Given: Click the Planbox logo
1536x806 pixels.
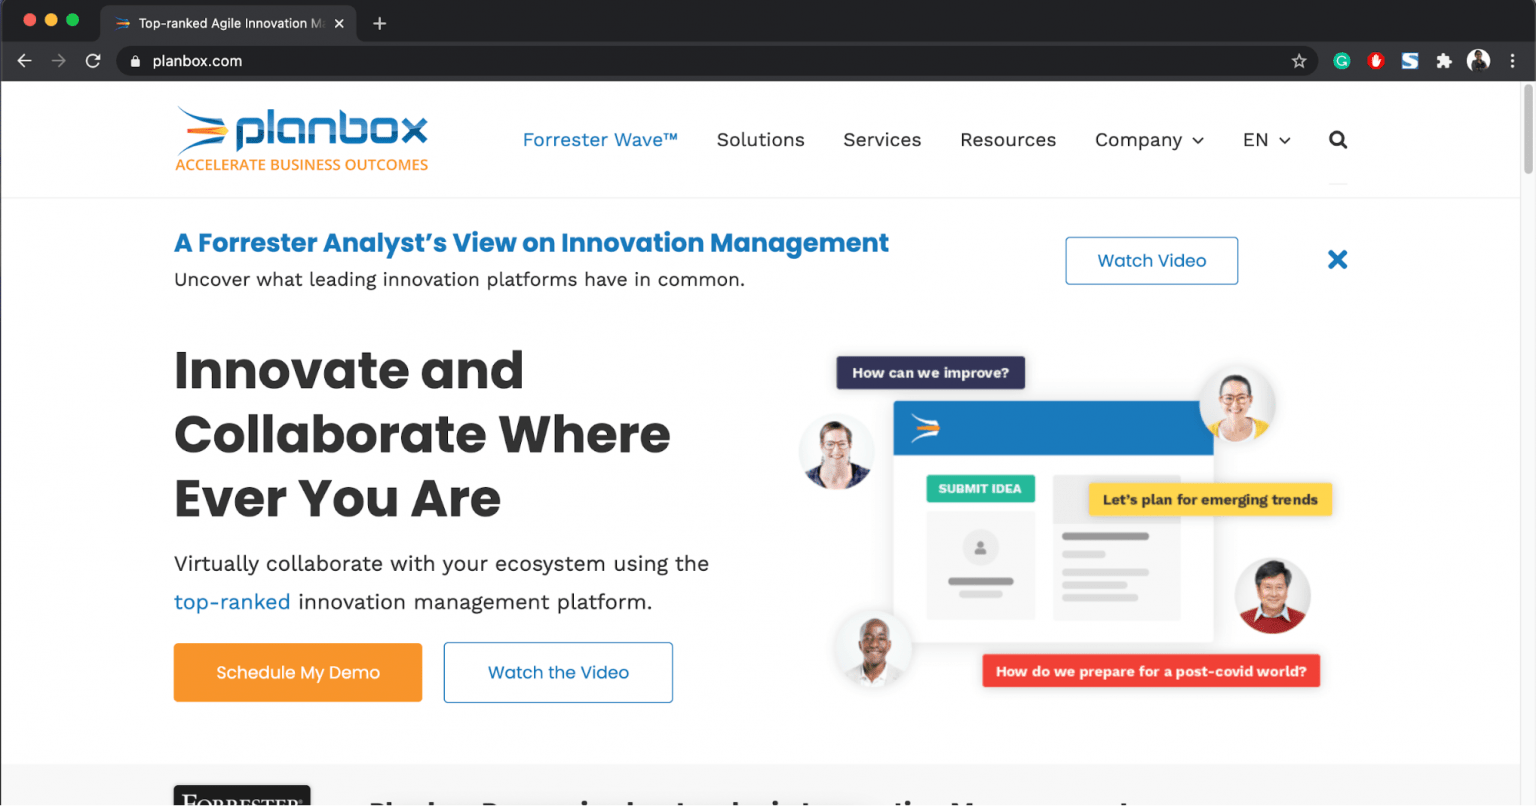Looking at the screenshot, I should pyautogui.click(x=301, y=130).
